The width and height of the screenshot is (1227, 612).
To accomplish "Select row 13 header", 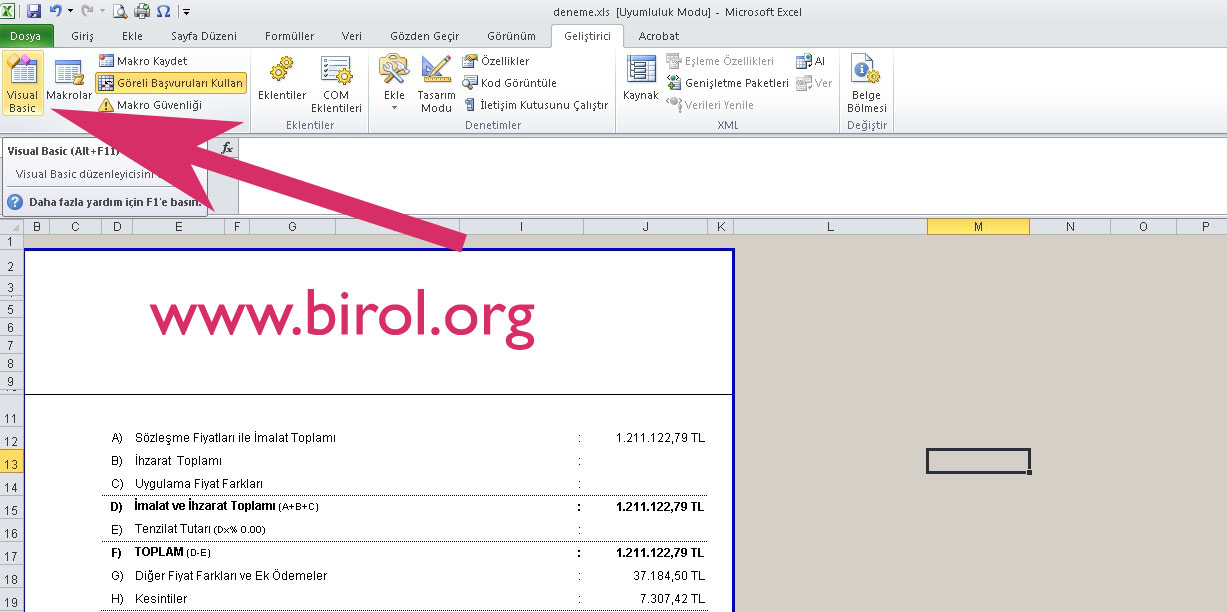I will point(12,464).
